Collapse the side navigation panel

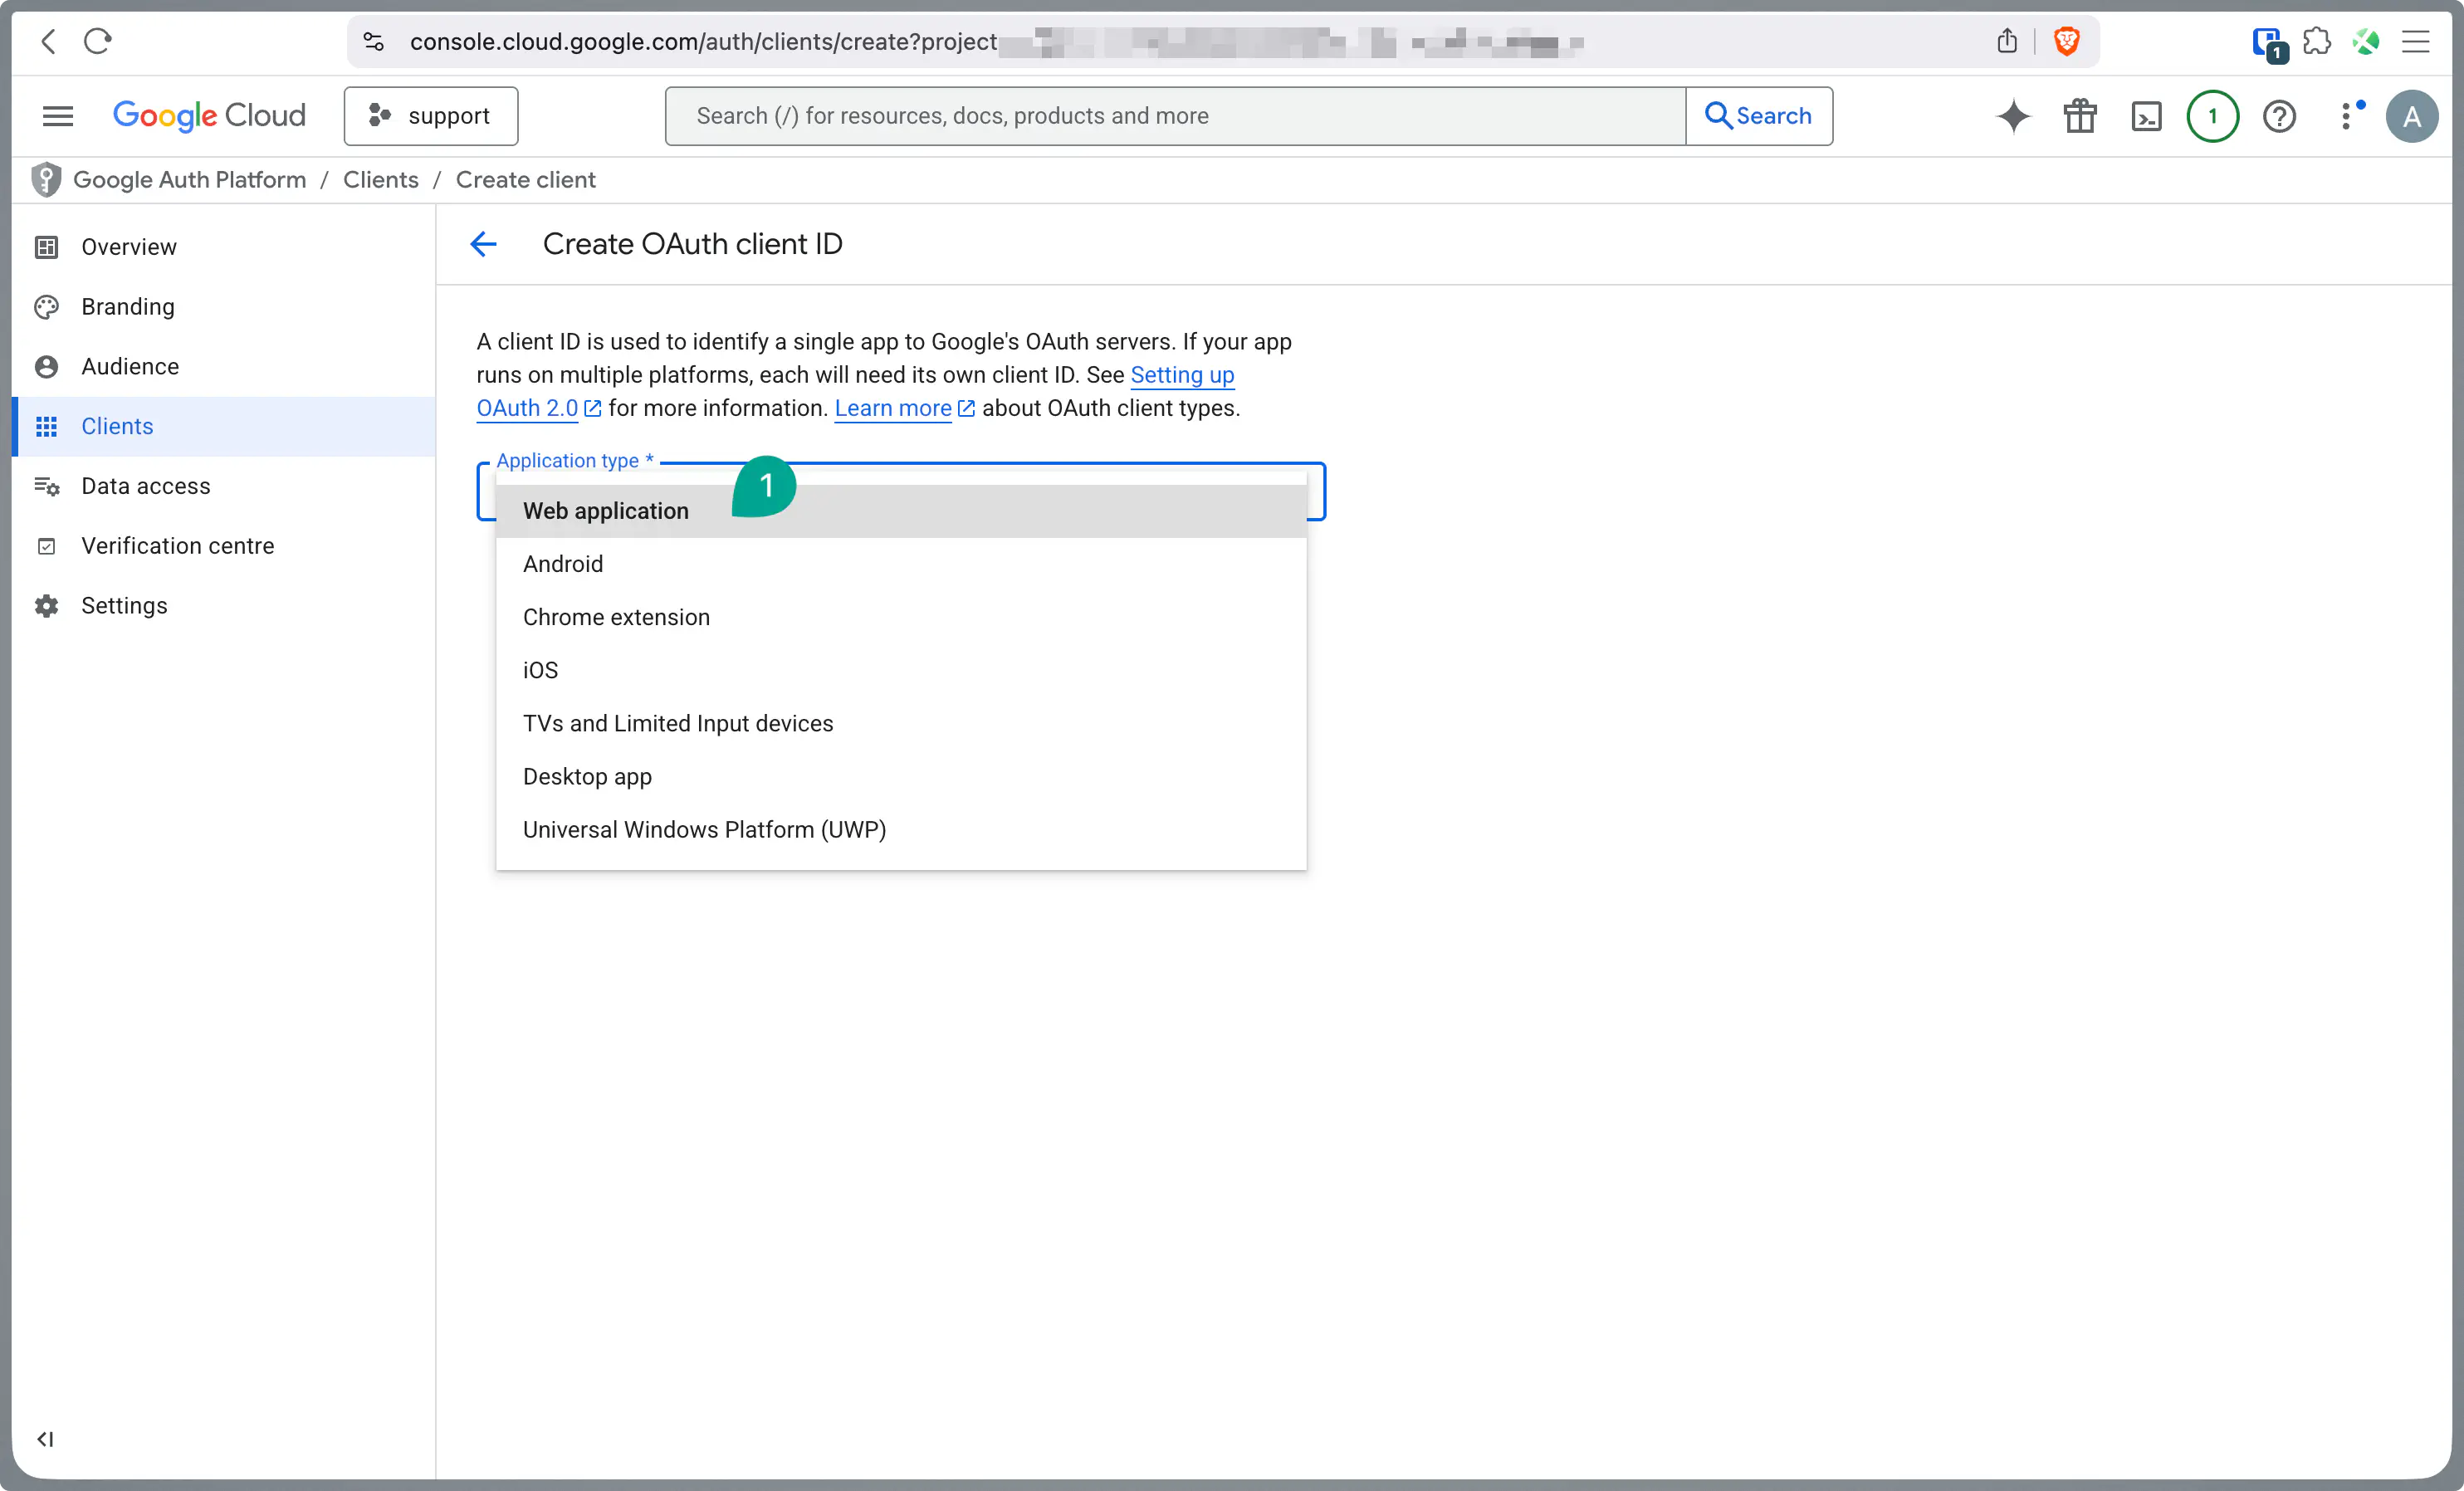pos(45,1438)
